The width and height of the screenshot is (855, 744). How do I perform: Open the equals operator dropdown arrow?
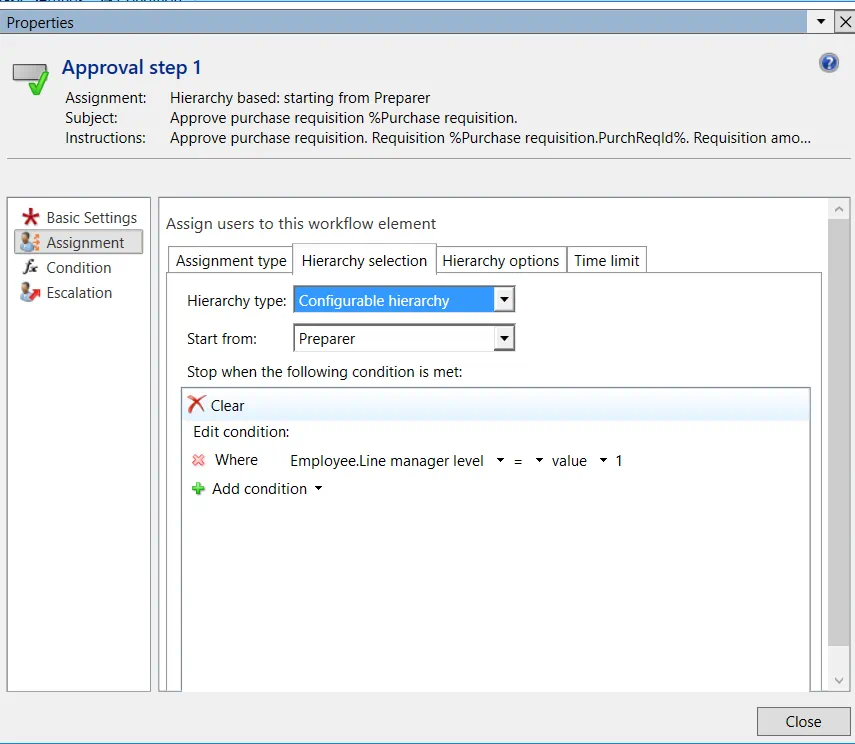[x=539, y=460]
